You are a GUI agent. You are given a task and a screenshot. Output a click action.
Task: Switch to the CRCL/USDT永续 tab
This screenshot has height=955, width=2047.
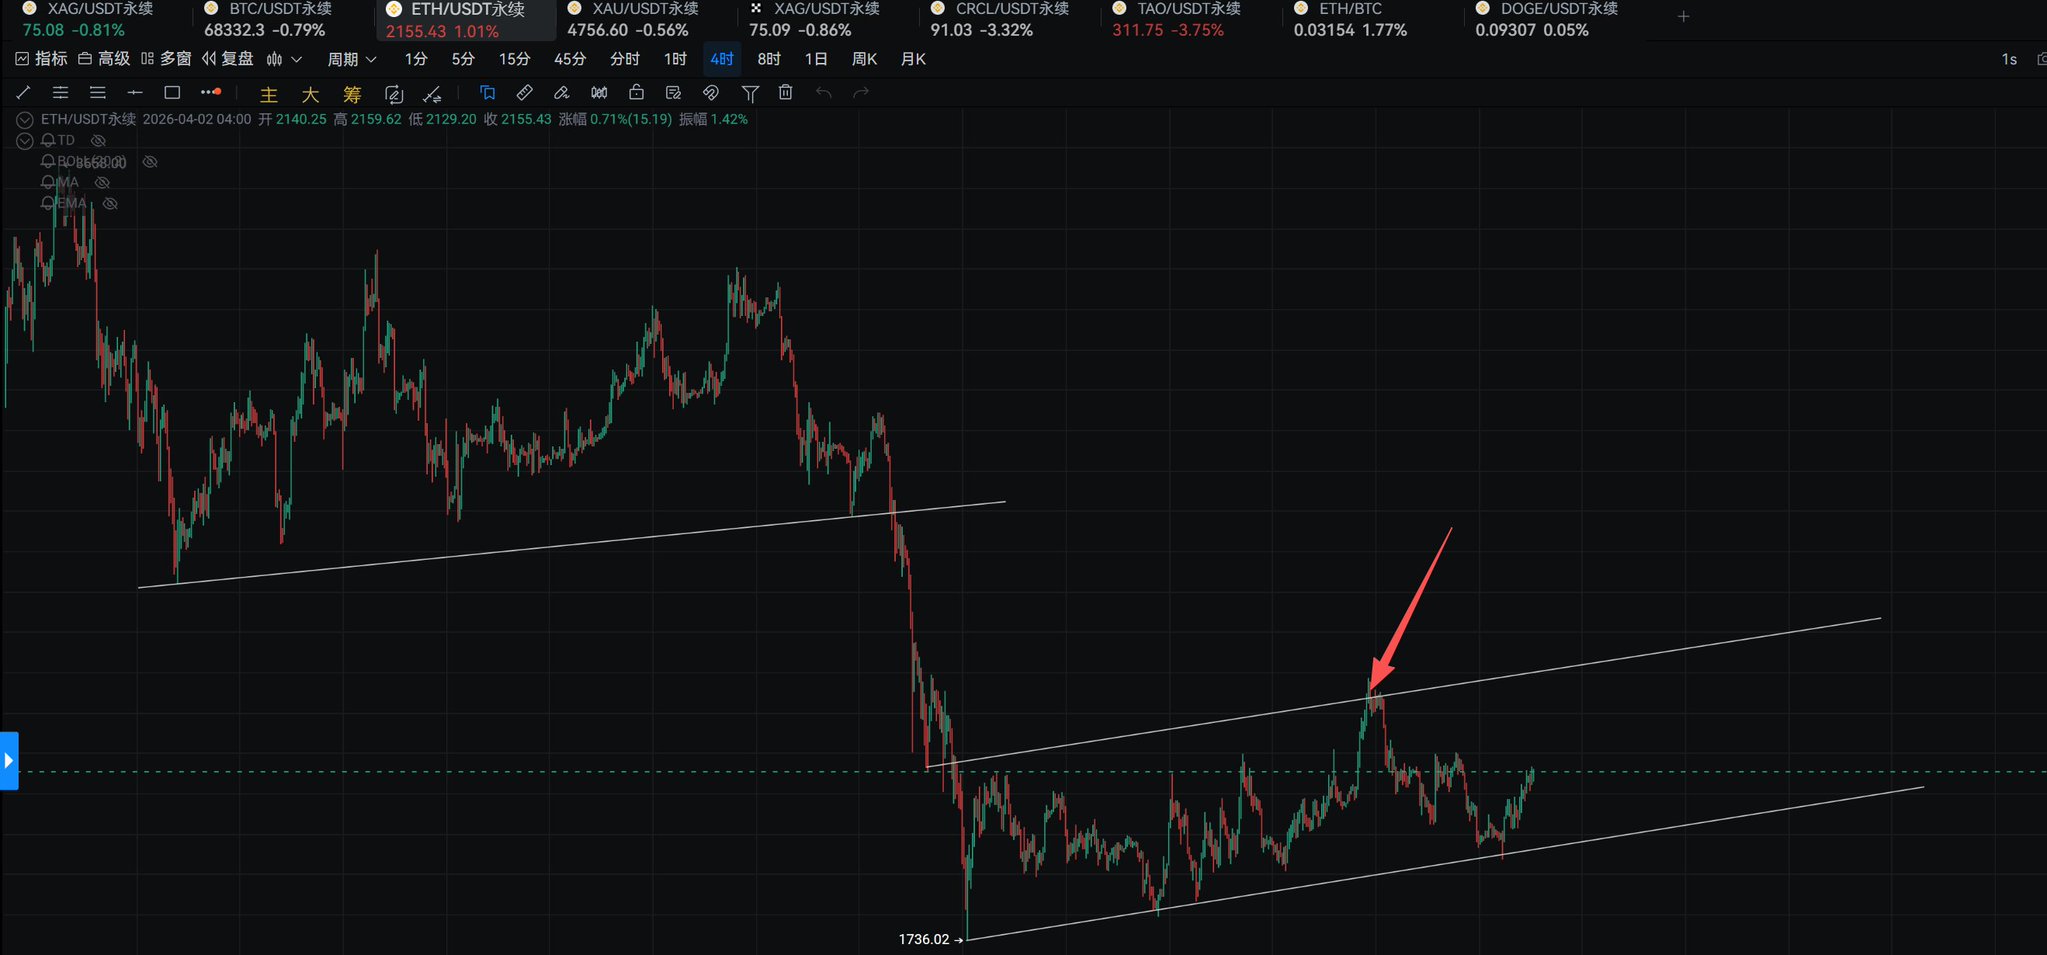coord(999,20)
